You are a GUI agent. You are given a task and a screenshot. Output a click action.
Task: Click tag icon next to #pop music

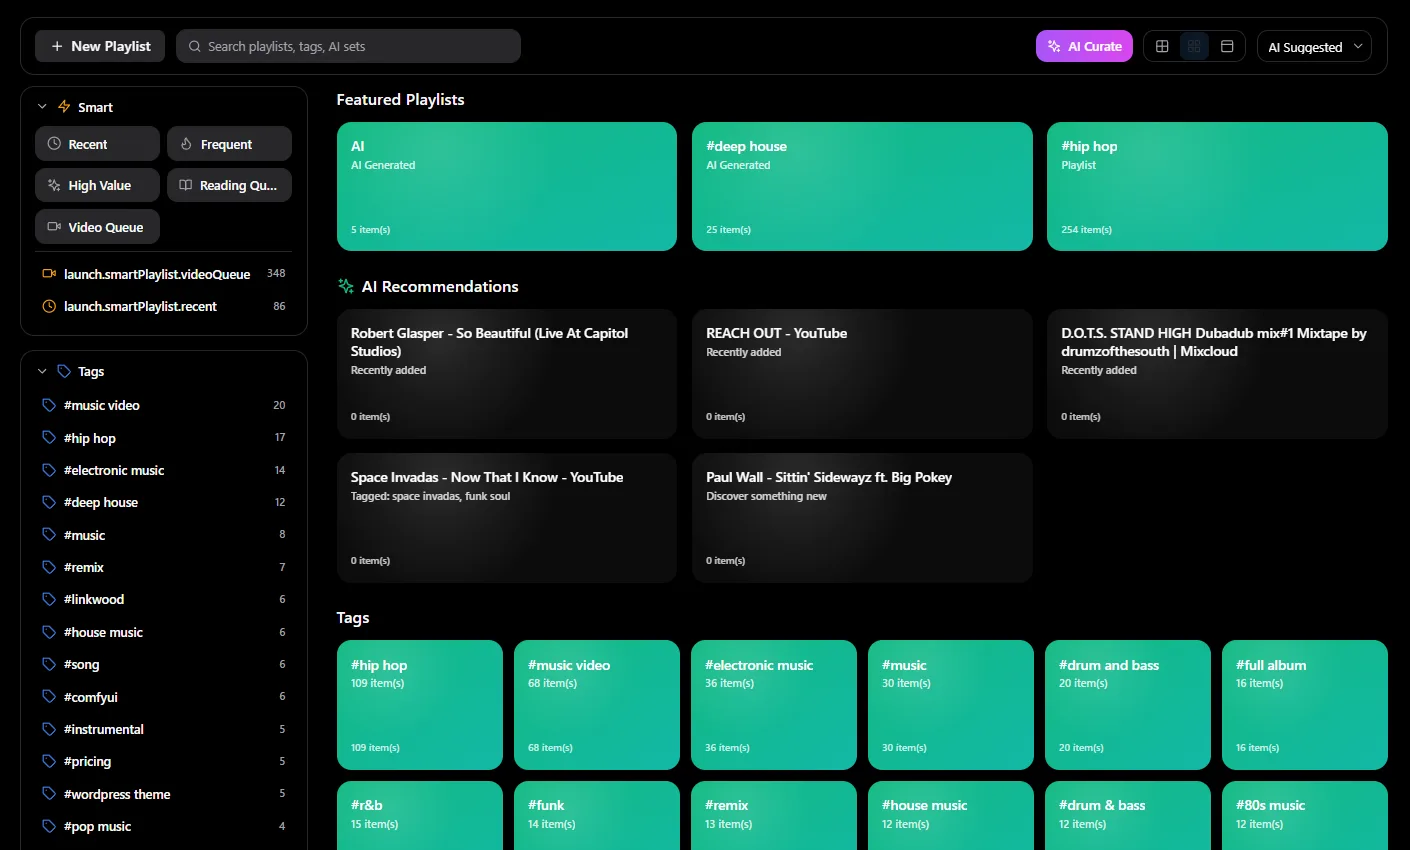pyautogui.click(x=49, y=826)
